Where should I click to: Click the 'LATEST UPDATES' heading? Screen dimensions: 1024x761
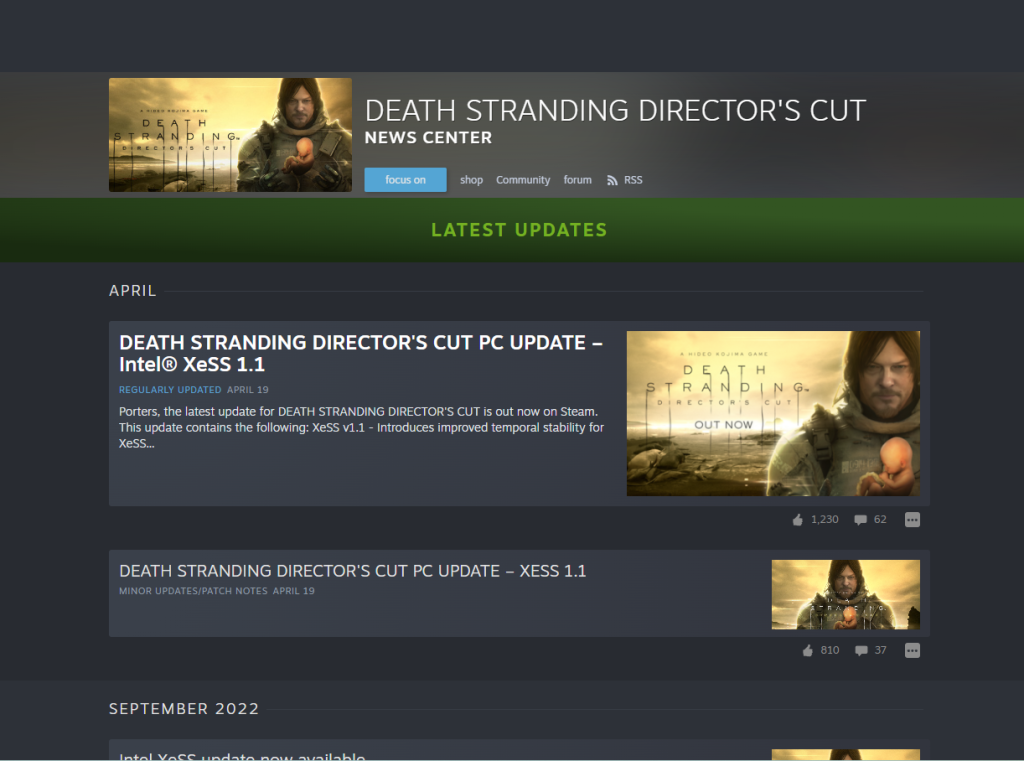pyautogui.click(x=519, y=230)
